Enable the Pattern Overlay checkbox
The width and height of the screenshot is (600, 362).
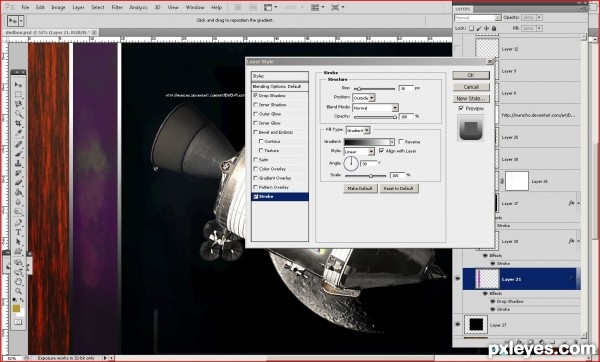[x=256, y=187]
